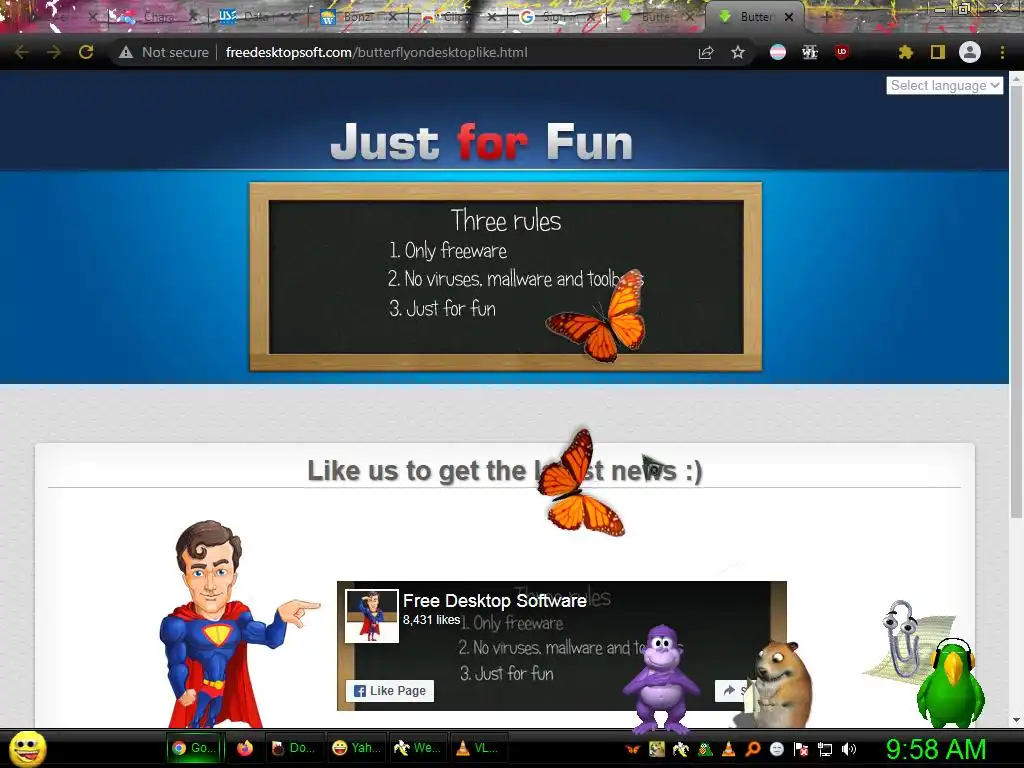This screenshot has height=768, width=1024.
Task: Open the Free Desktop Software Facebook link
Action: coord(494,601)
